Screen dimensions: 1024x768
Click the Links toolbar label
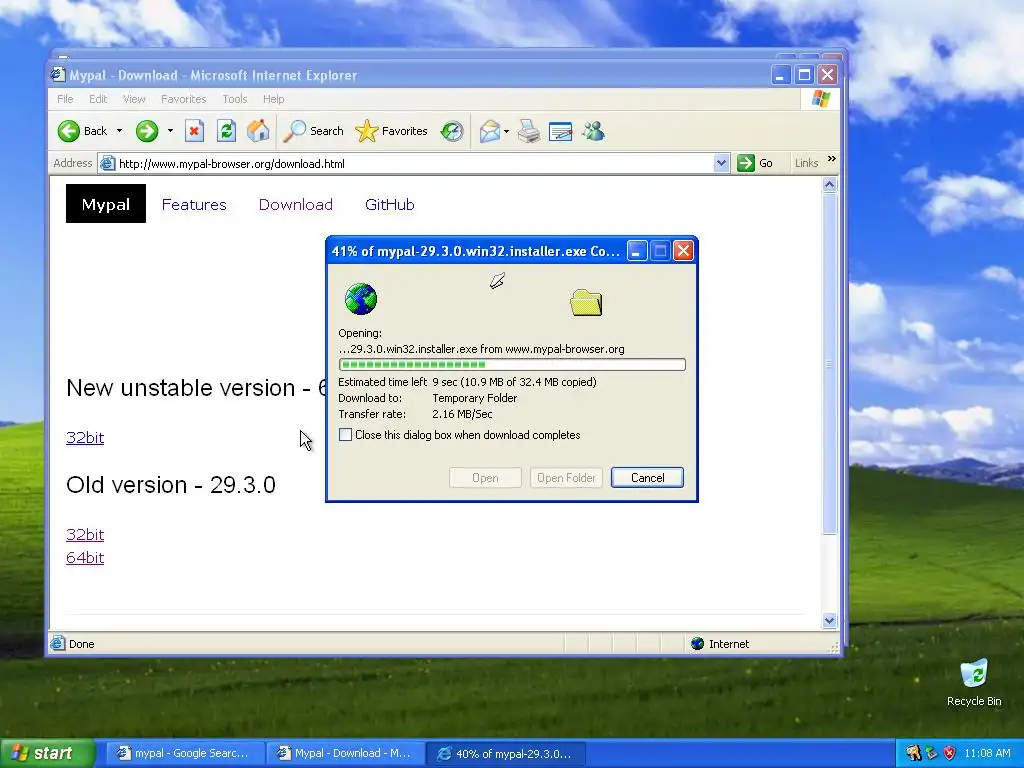807,163
